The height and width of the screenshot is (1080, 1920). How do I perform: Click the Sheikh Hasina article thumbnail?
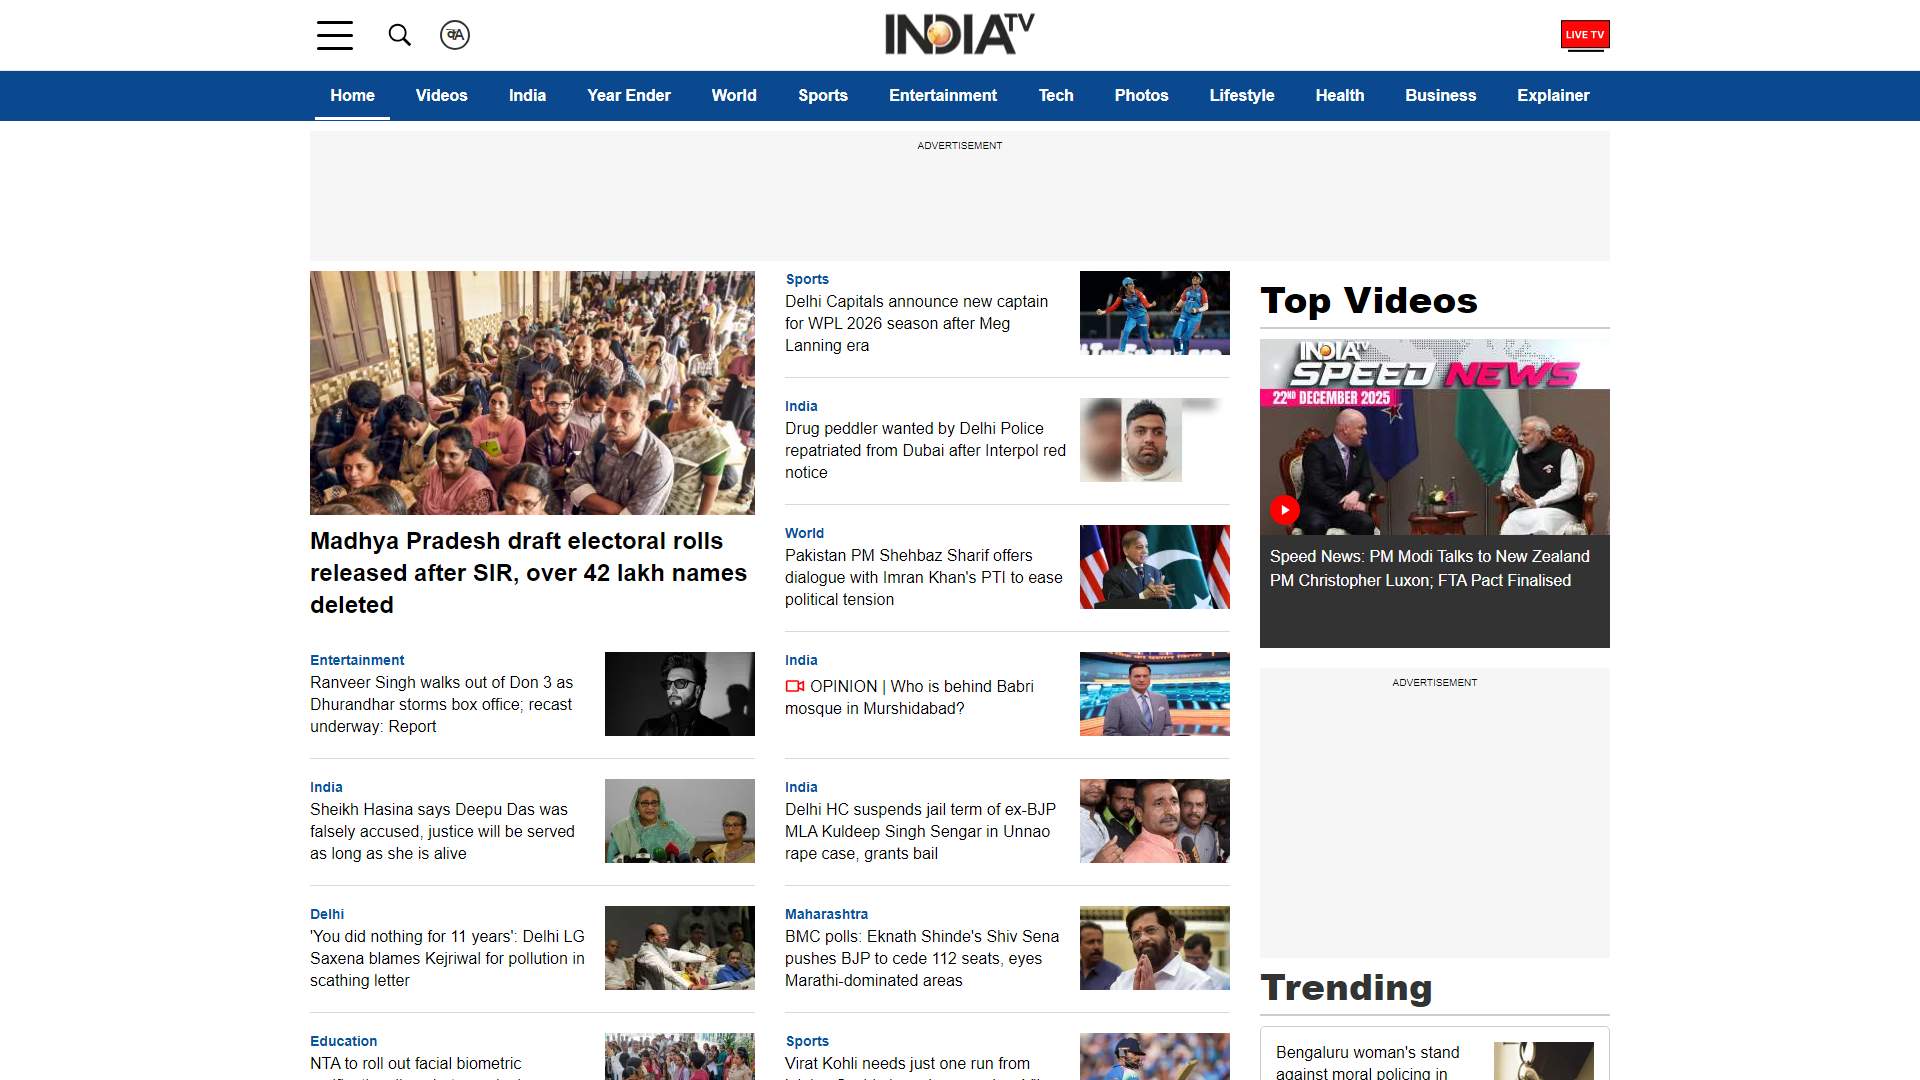pos(679,821)
